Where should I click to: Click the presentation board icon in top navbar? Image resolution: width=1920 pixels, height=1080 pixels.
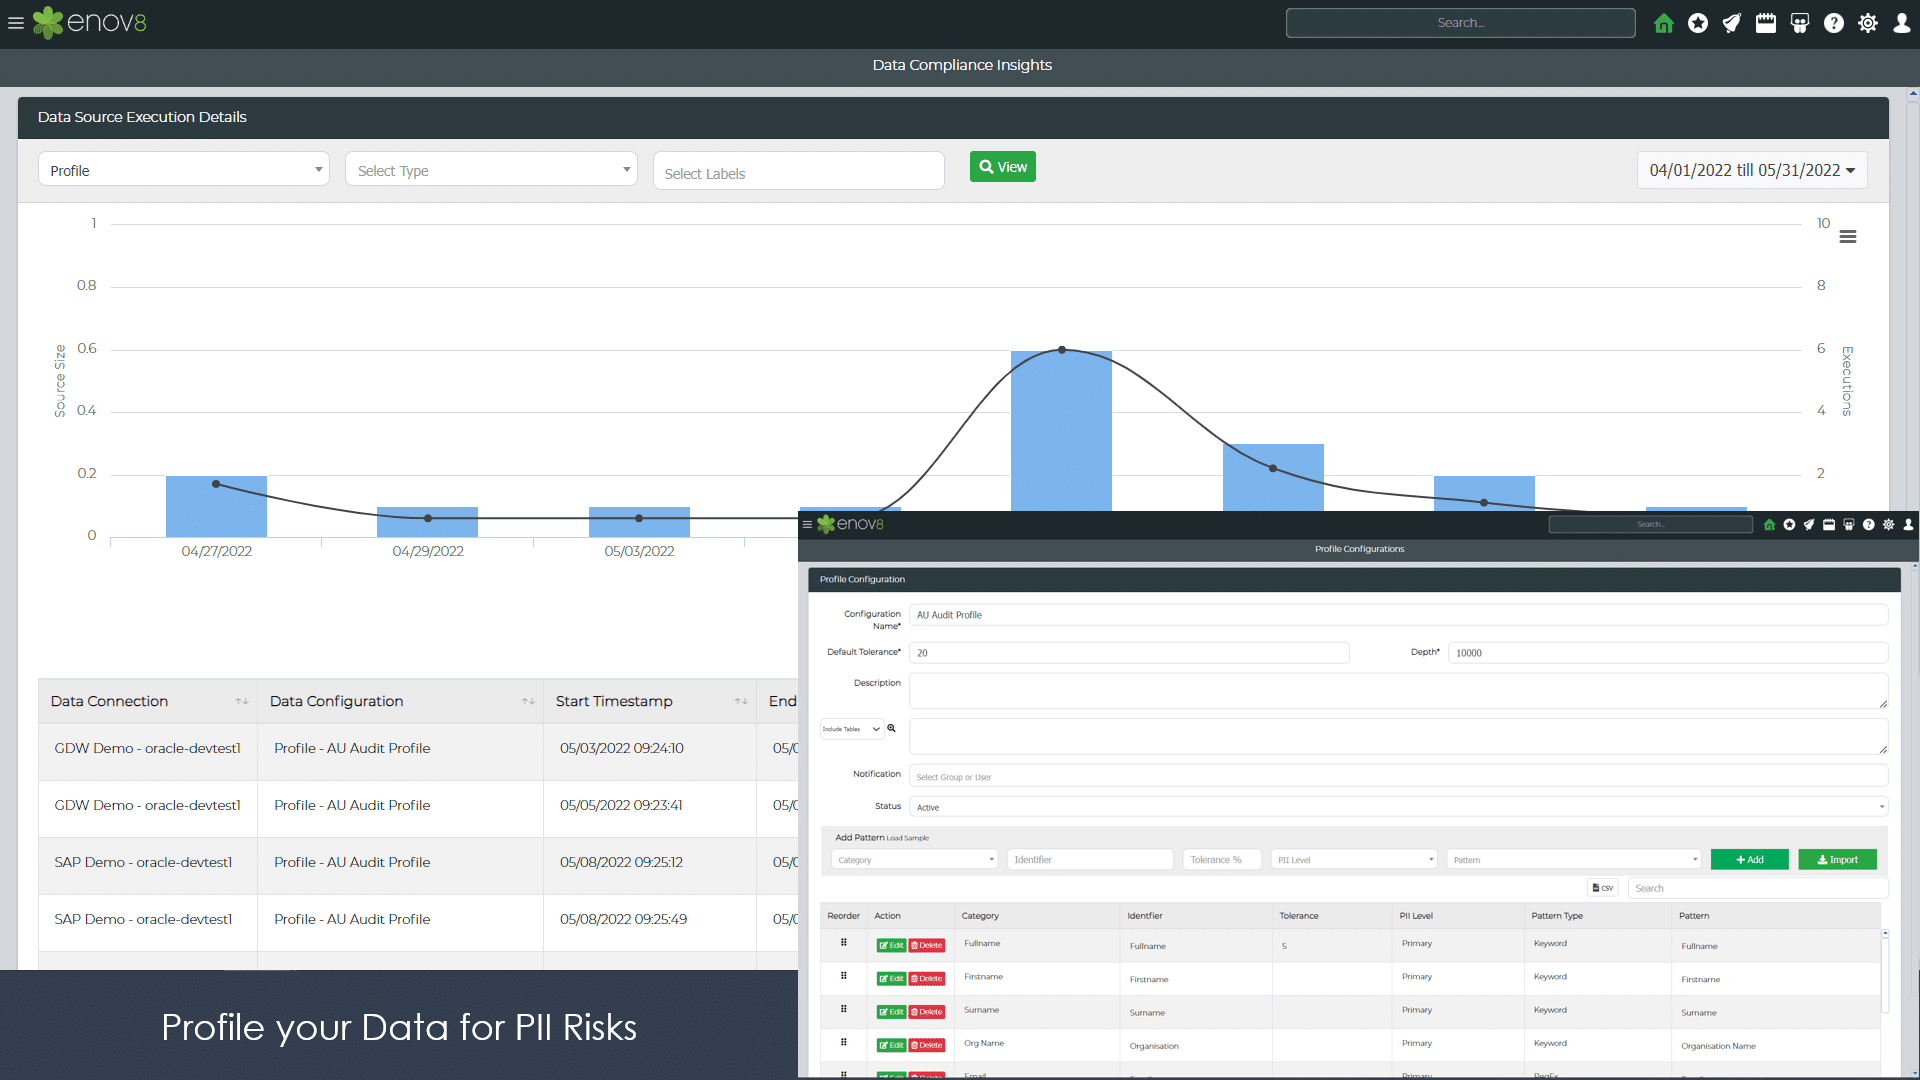tap(1800, 23)
